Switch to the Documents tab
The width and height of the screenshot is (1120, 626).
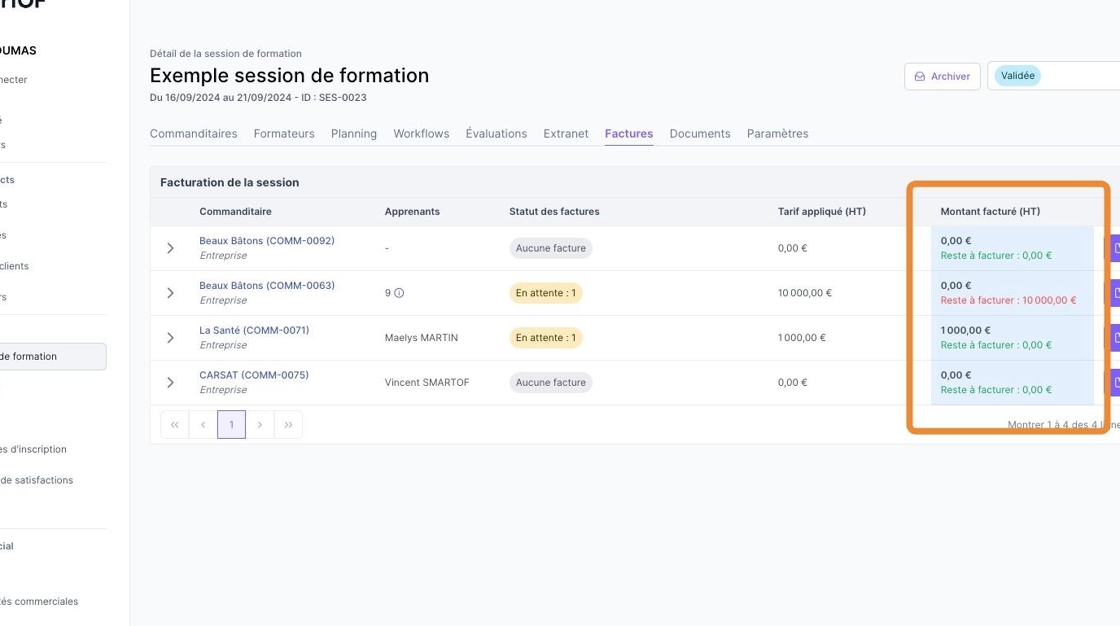pos(700,134)
